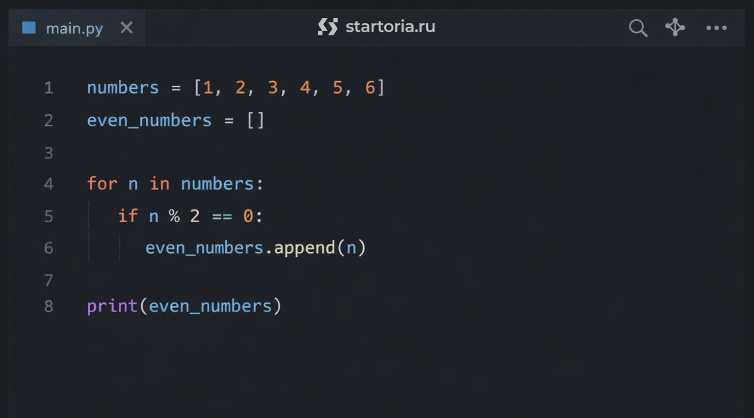Open the search magnifier icon

point(638,28)
